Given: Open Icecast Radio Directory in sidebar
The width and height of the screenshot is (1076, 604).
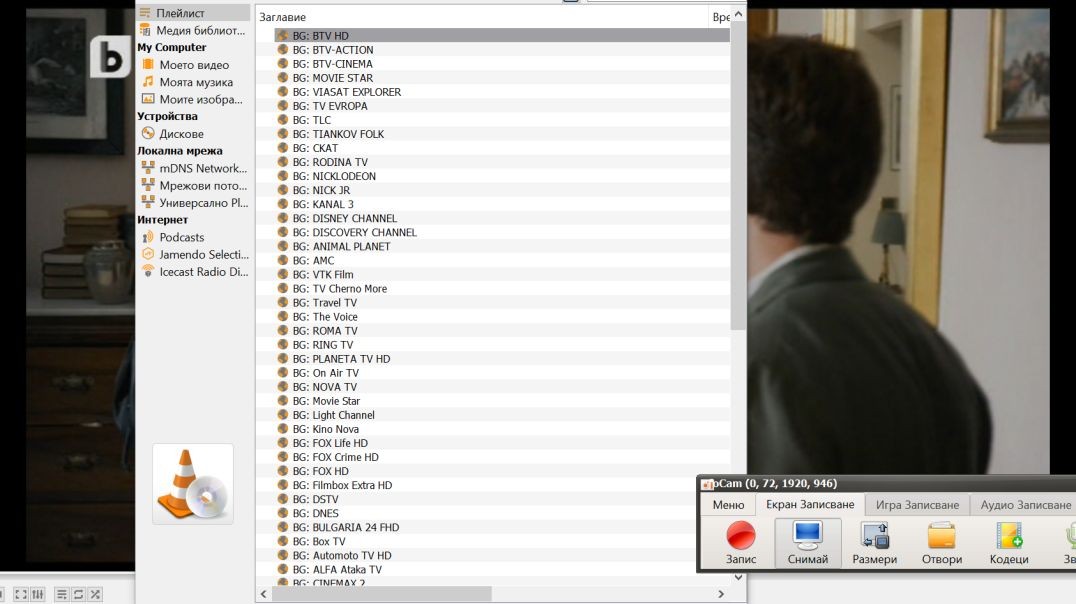Looking at the screenshot, I should [194, 272].
